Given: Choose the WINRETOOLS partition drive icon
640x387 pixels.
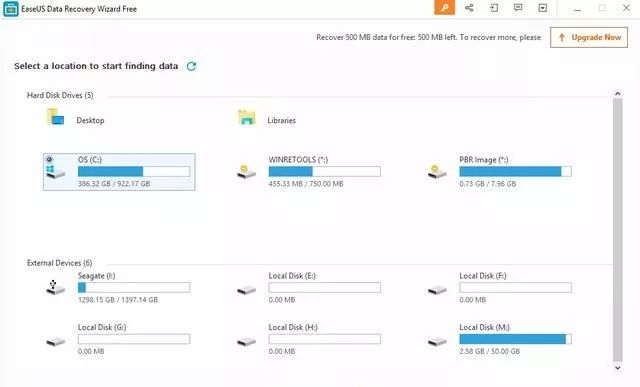Looking at the screenshot, I should (246, 172).
